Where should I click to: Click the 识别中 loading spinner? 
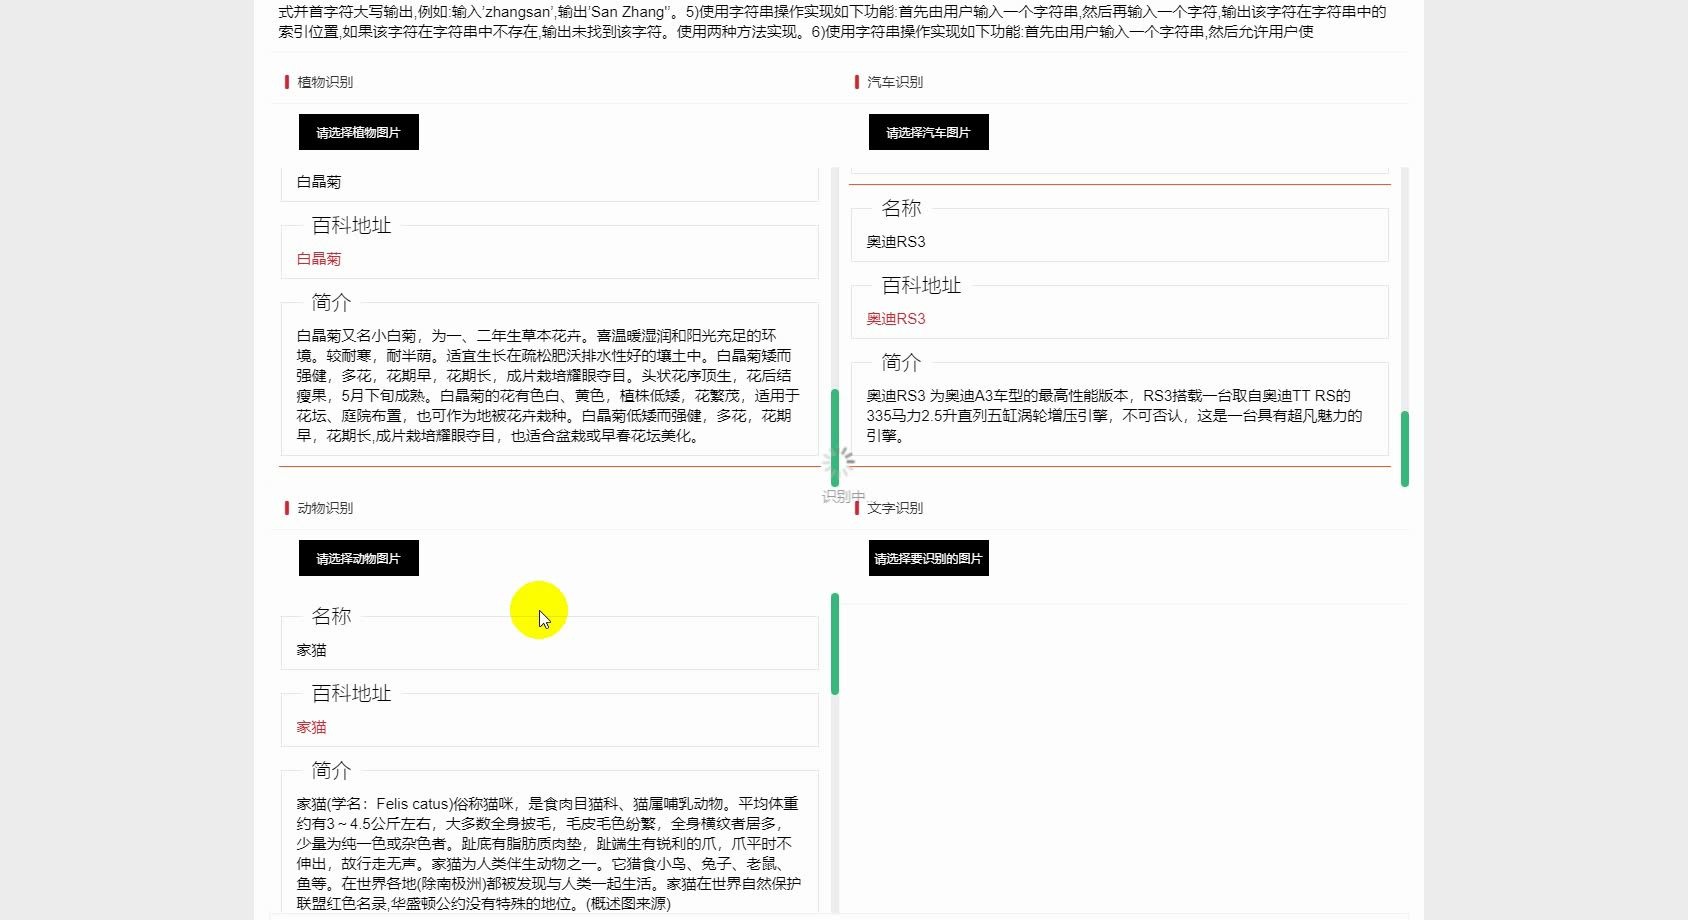click(839, 461)
